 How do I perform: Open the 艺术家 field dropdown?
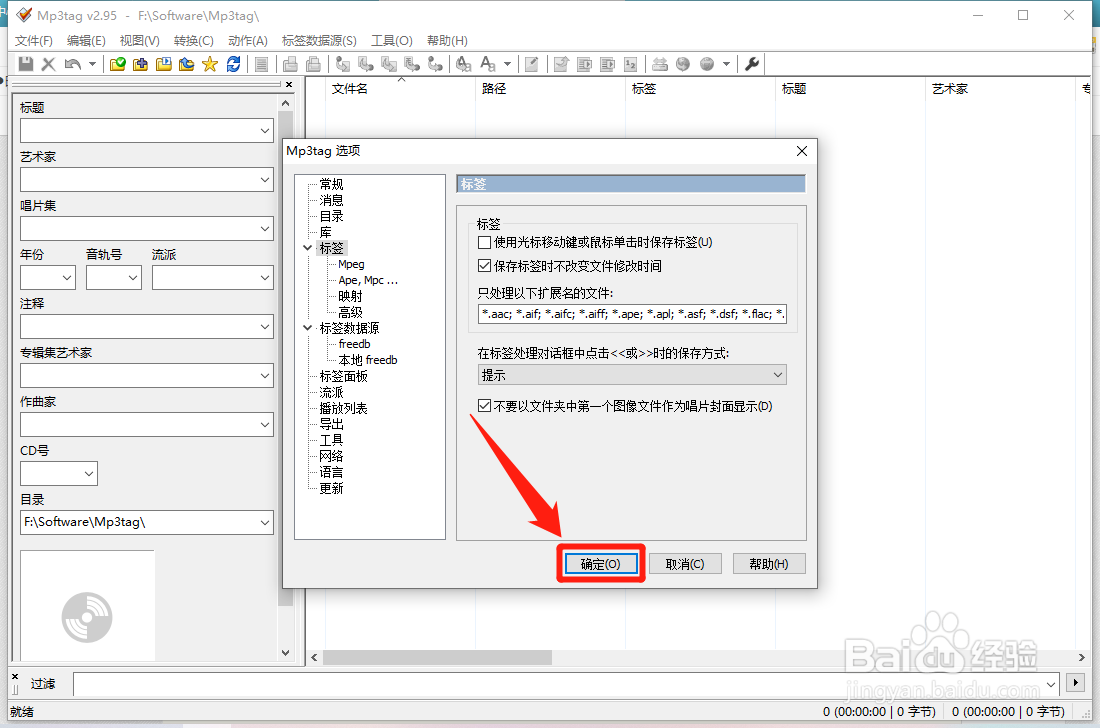point(264,180)
